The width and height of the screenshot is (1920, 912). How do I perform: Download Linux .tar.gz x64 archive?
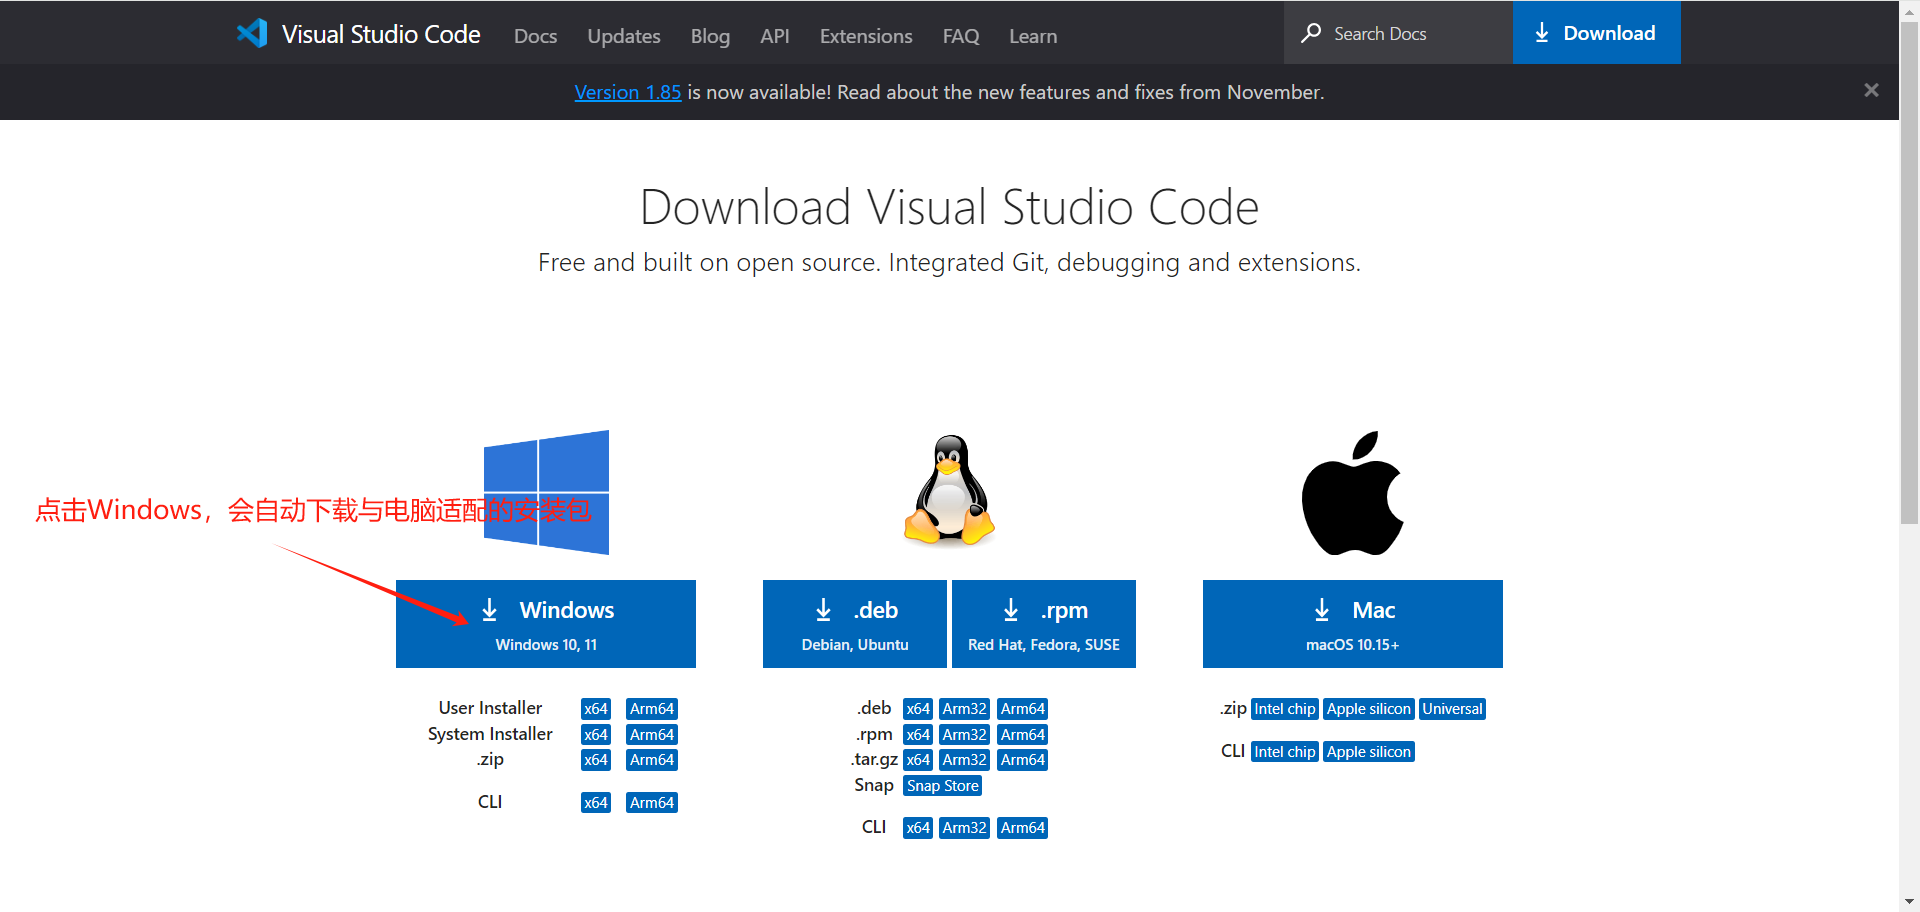click(918, 760)
